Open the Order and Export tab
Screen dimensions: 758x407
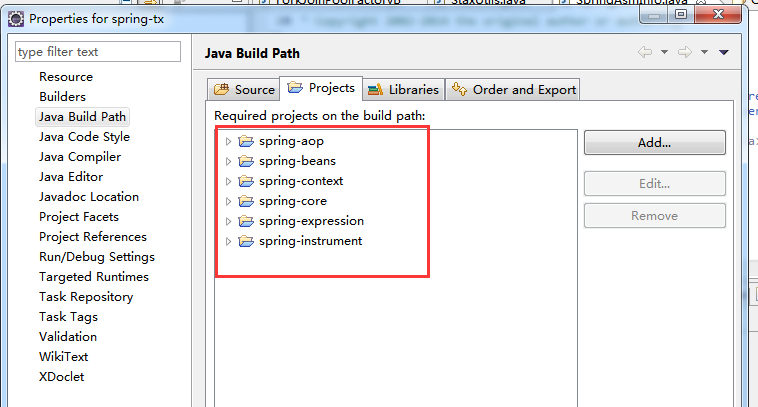pos(513,89)
